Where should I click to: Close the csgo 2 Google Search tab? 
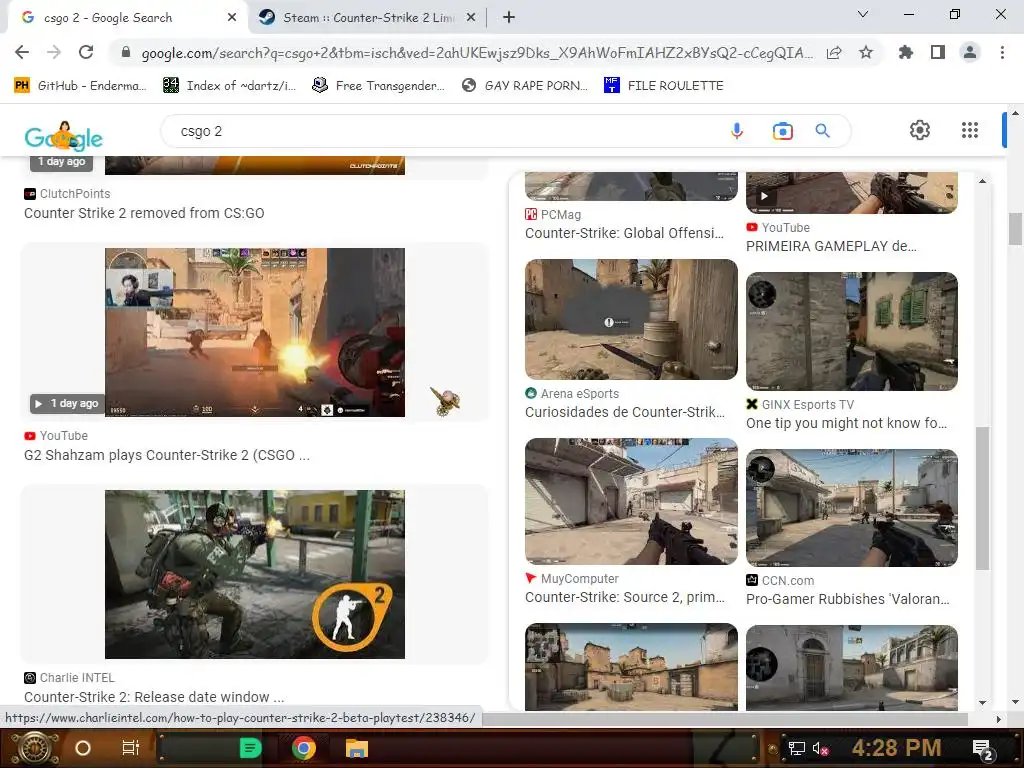232,18
